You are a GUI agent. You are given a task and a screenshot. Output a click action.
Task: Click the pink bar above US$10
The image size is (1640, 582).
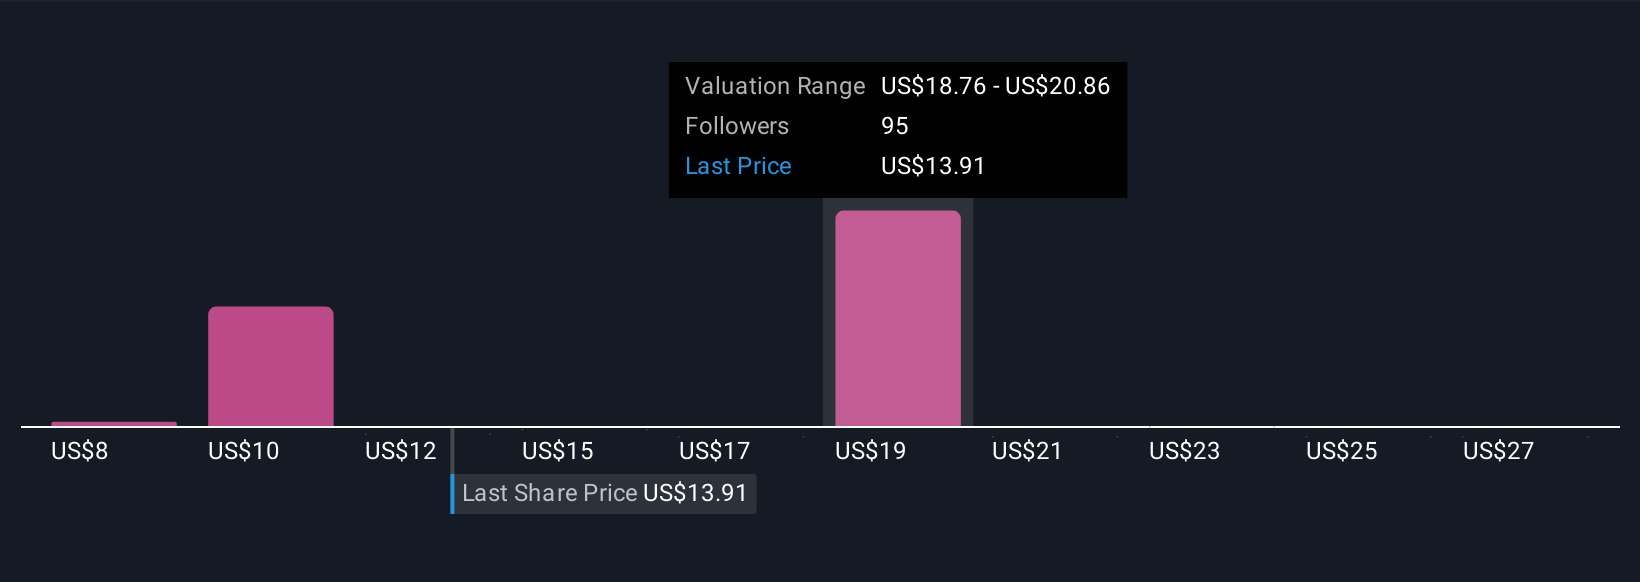click(270, 366)
